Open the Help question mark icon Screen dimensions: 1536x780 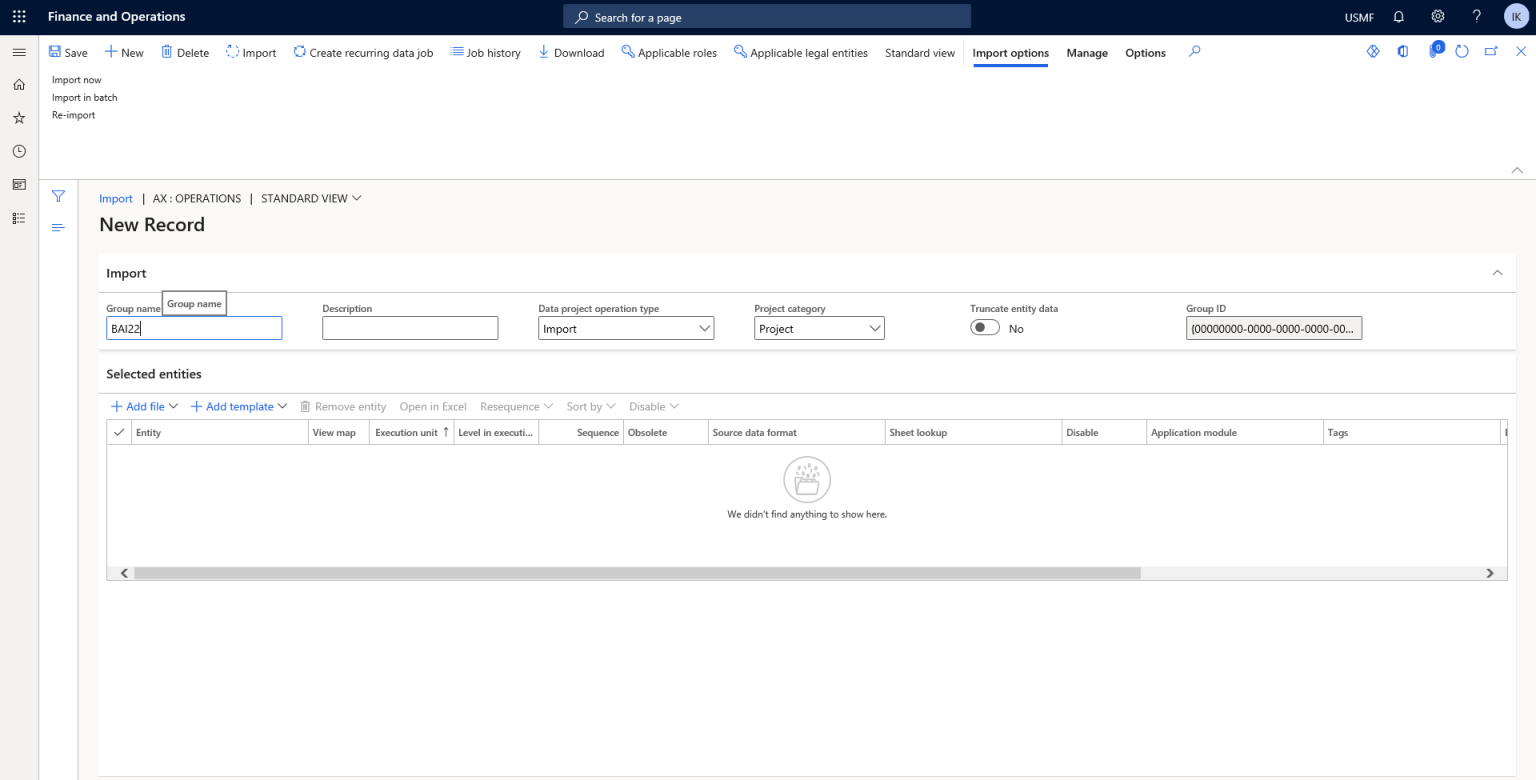click(x=1476, y=15)
